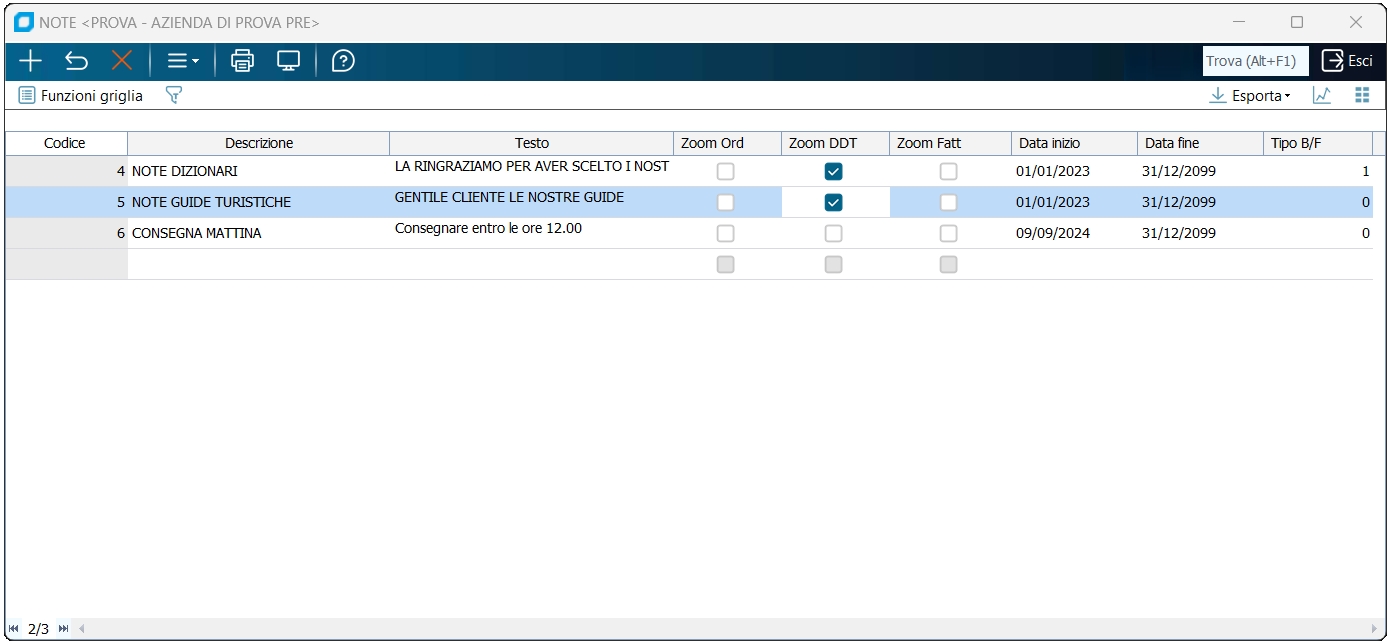Click Zoom Ord column header
Screen dimensions: 1390x644
pyautogui.click(x=727, y=143)
